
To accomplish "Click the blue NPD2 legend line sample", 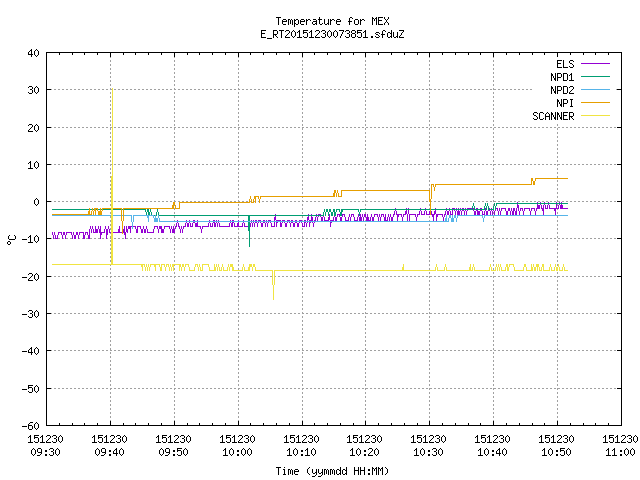I will pos(596,89).
